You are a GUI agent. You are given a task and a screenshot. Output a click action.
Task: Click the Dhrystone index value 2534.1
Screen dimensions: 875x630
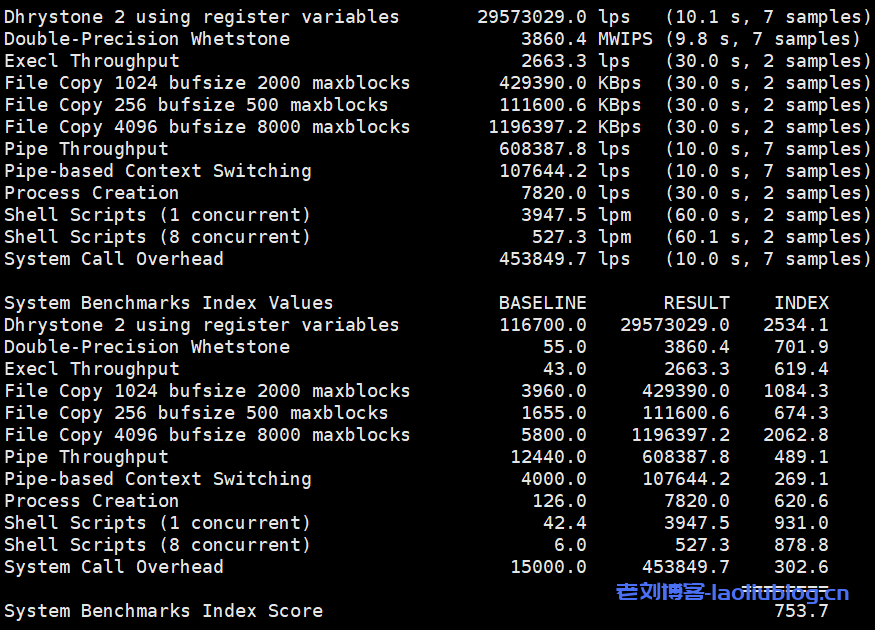(x=795, y=325)
